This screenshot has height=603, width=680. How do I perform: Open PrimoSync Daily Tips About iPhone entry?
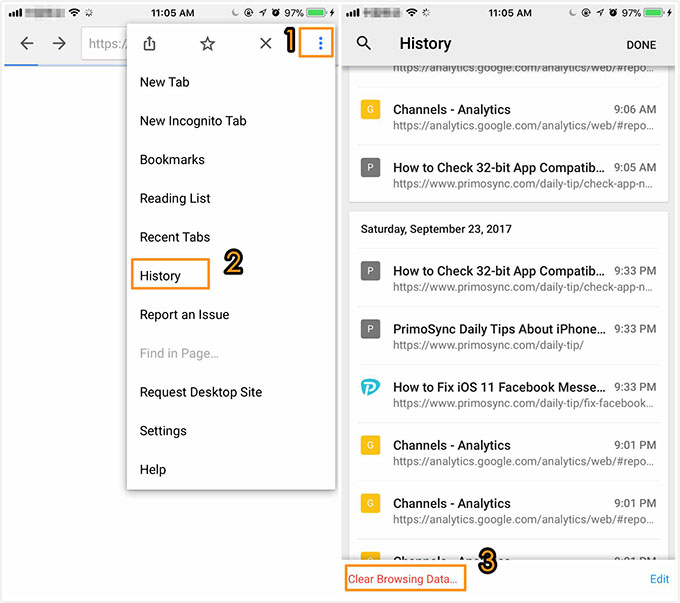tap(508, 336)
